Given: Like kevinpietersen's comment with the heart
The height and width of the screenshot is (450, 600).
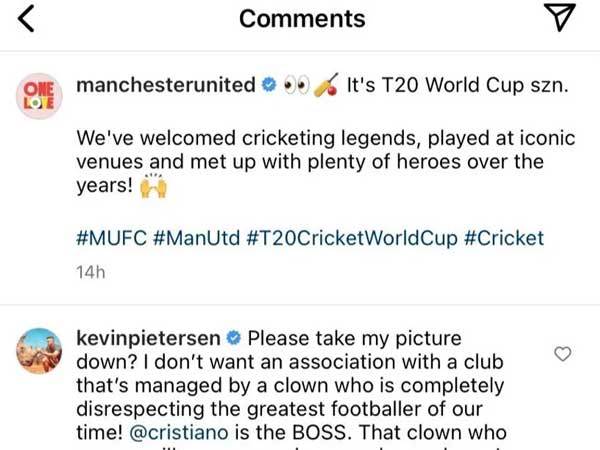Looking at the screenshot, I should (x=562, y=353).
